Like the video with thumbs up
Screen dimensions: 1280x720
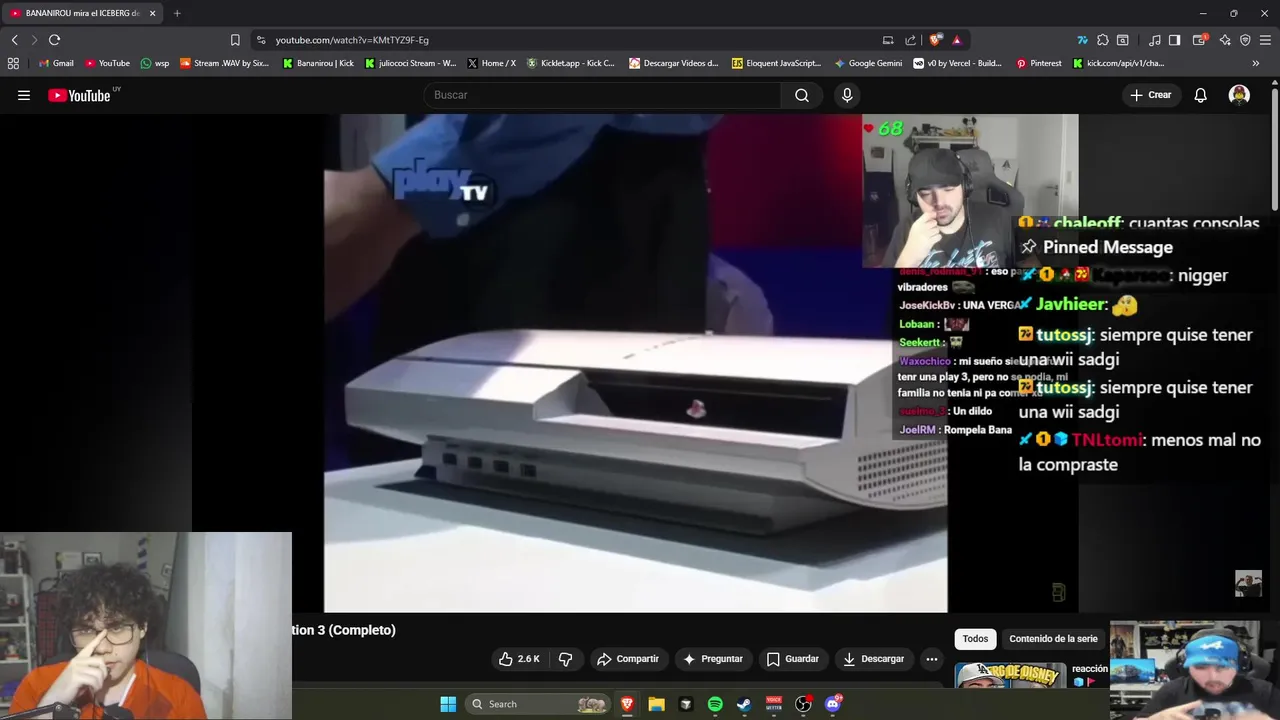(x=519, y=659)
